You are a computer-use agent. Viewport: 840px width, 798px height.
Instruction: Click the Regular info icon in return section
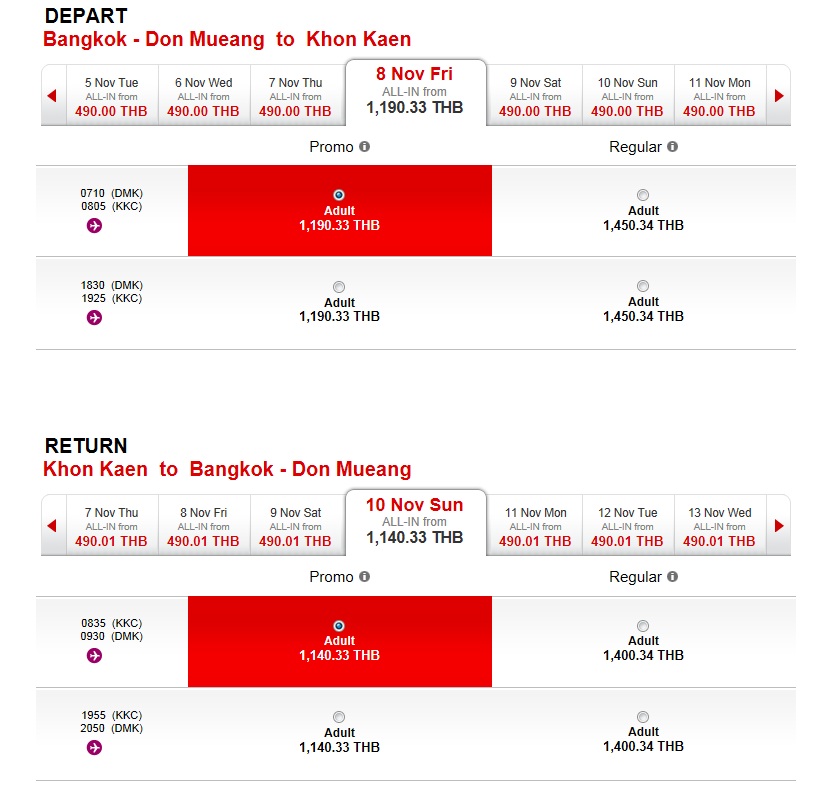click(672, 577)
